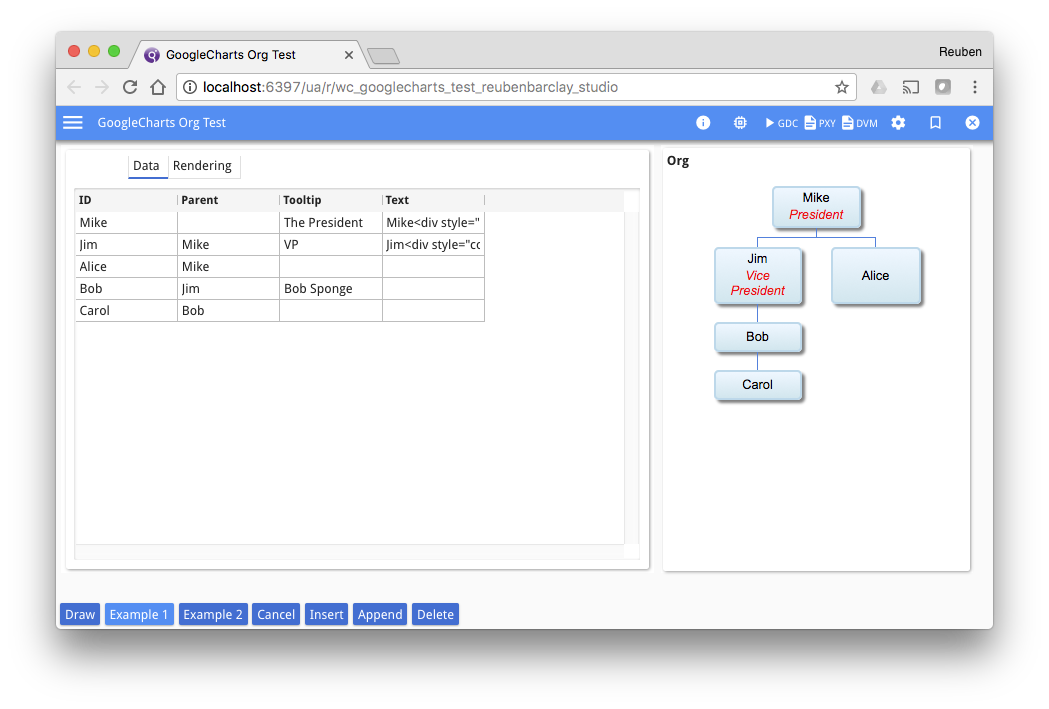
Task: Switch to the Rendering tab
Action: (x=203, y=165)
